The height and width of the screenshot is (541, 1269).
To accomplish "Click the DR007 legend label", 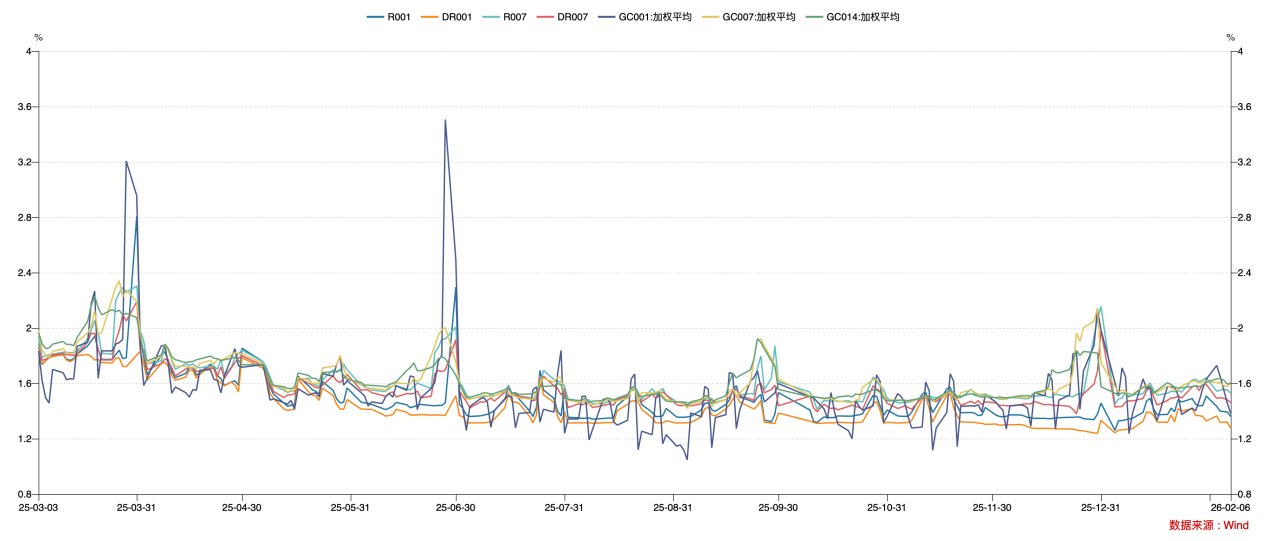I will pos(573,17).
